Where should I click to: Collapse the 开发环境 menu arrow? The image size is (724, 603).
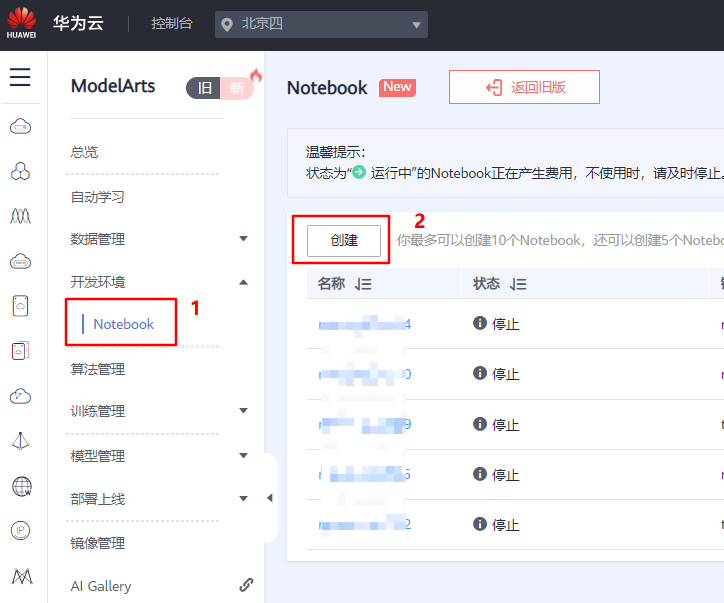pyautogui.click(x=243, y=282)
